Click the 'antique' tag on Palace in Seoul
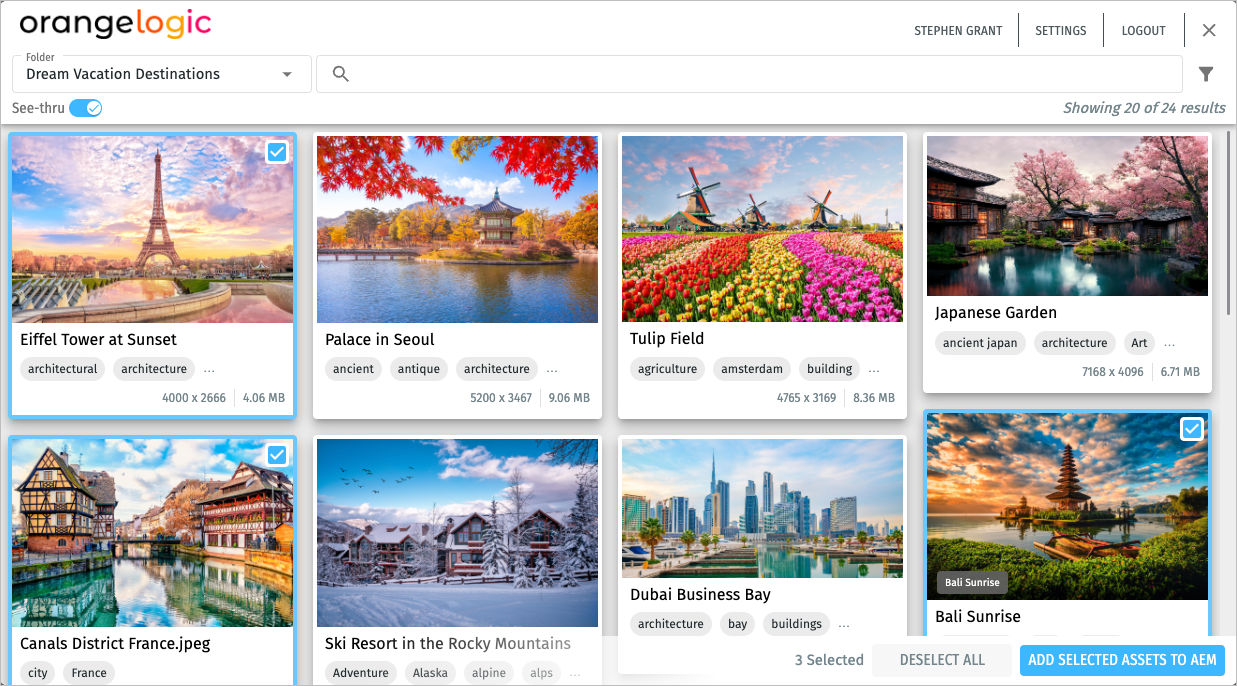The width and height of the screenshot is (1237, 686). (419, 369)
